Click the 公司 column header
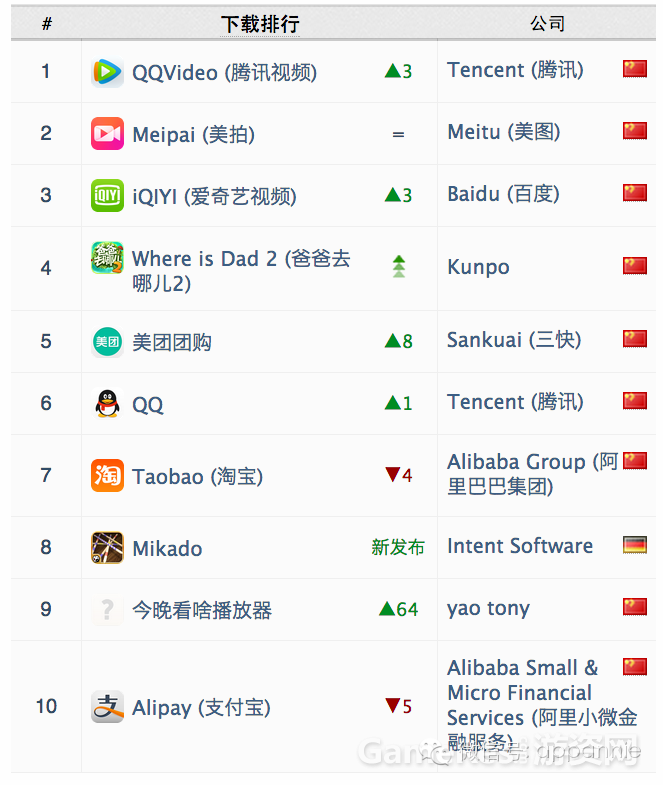This screenshot has width=663, height=785. 547,23
